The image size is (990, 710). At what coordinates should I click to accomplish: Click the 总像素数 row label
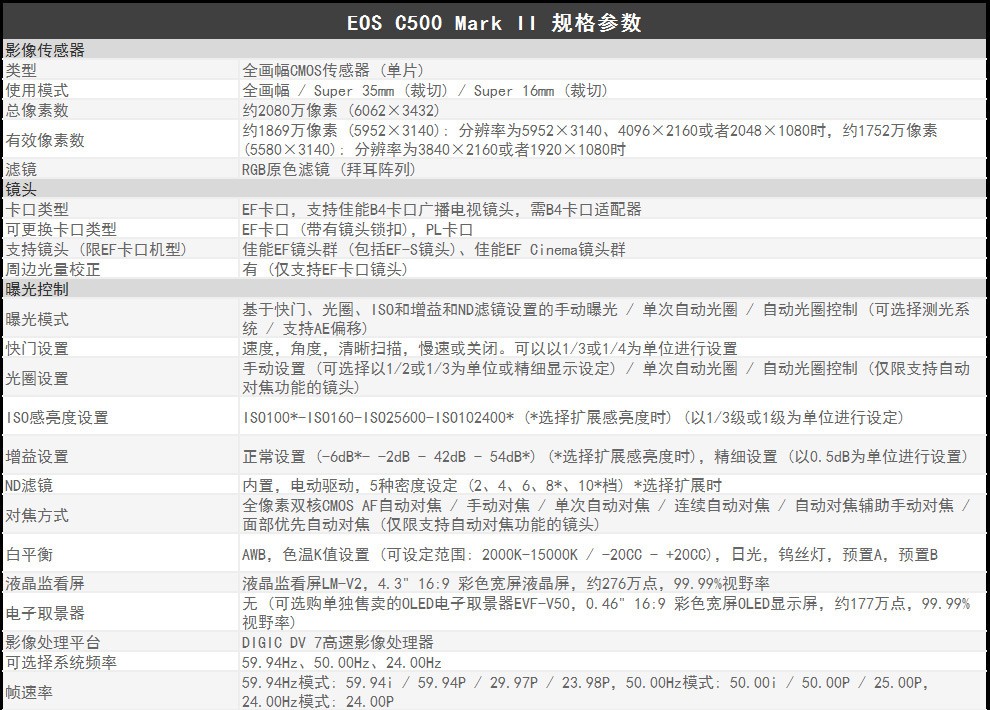point(37,110)
